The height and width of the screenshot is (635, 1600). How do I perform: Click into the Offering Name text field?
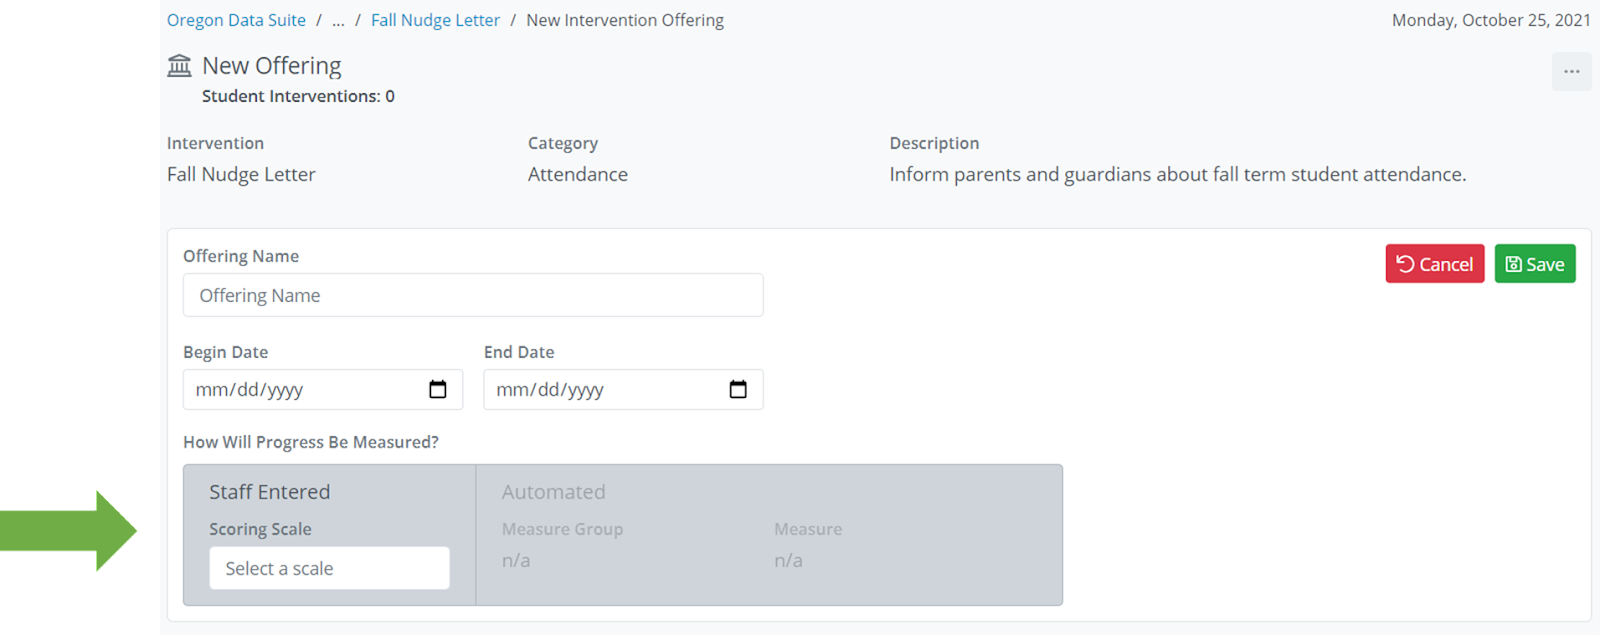pos(473,295)
